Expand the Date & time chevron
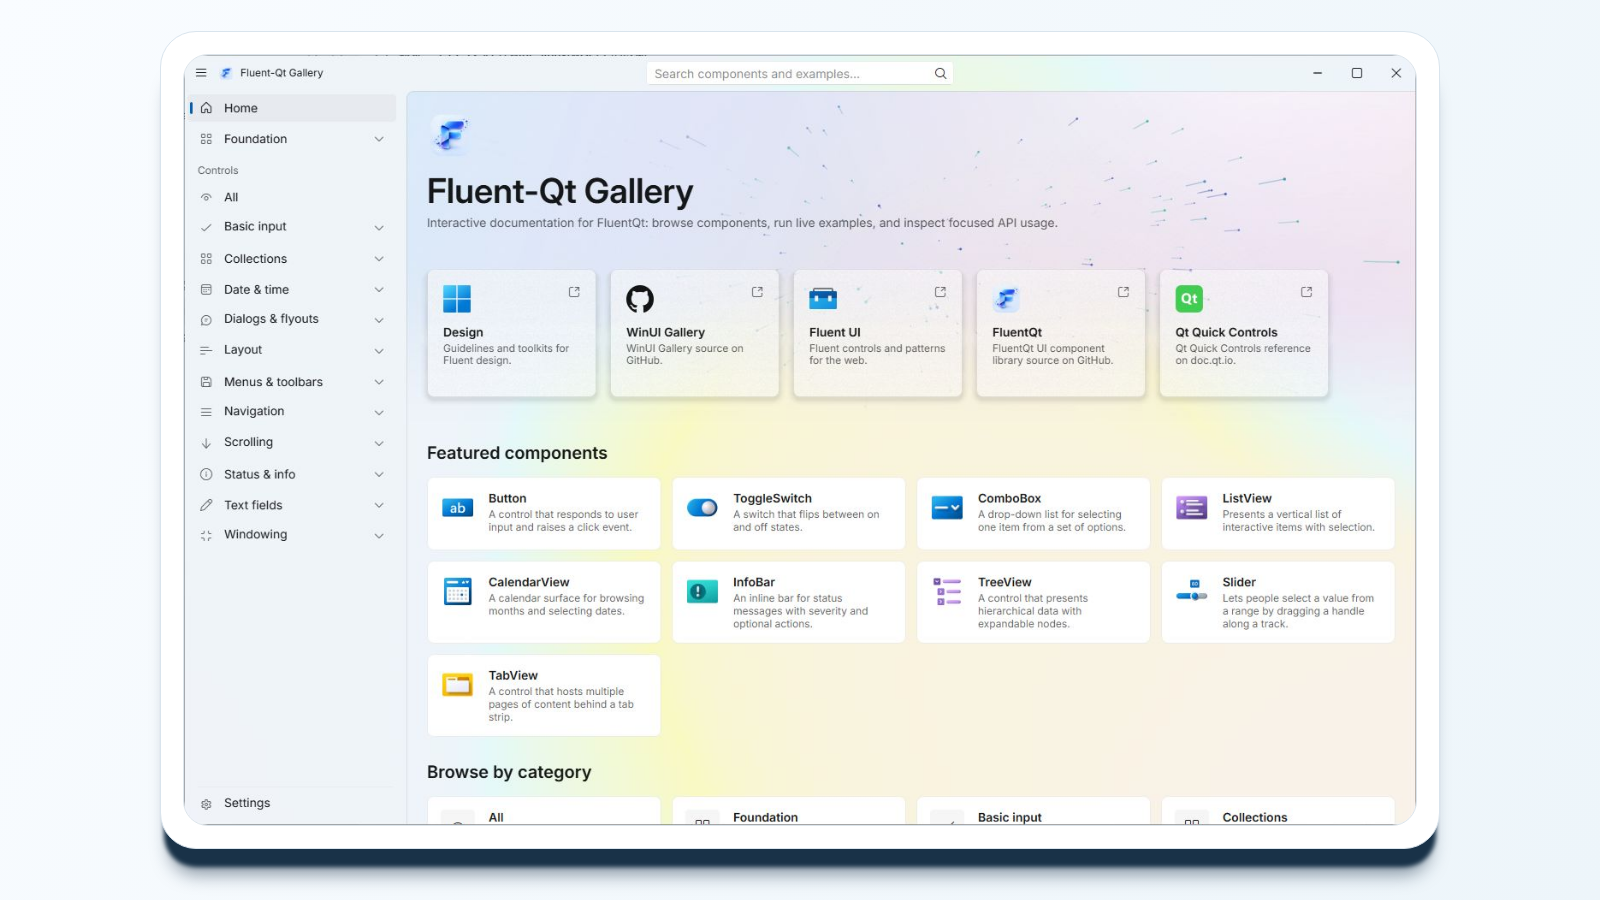This screenshot has height=900, width=1600. pyautogui.click(x=379, y=290)
